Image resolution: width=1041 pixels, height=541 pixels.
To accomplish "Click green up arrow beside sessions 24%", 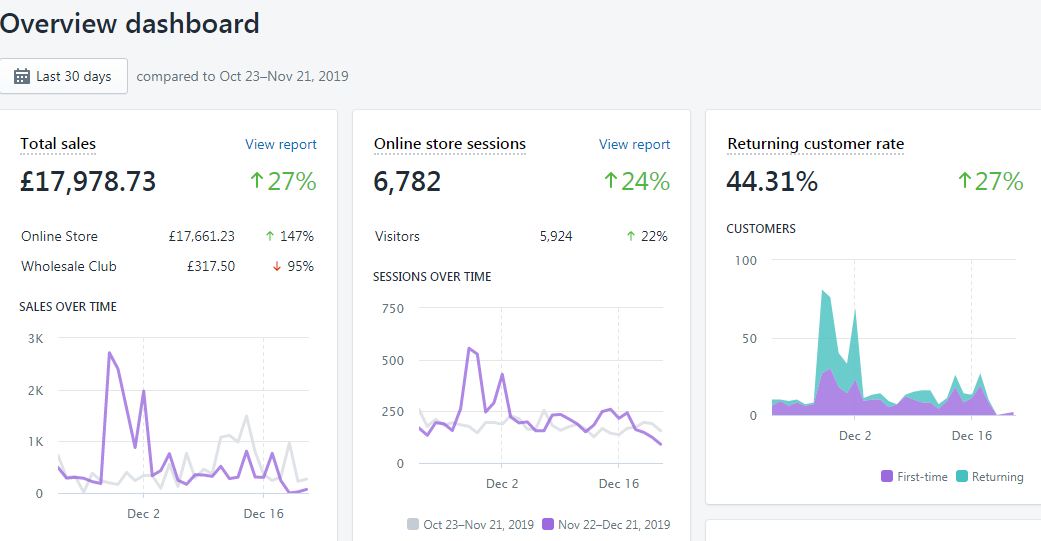I will click(611, 181).
